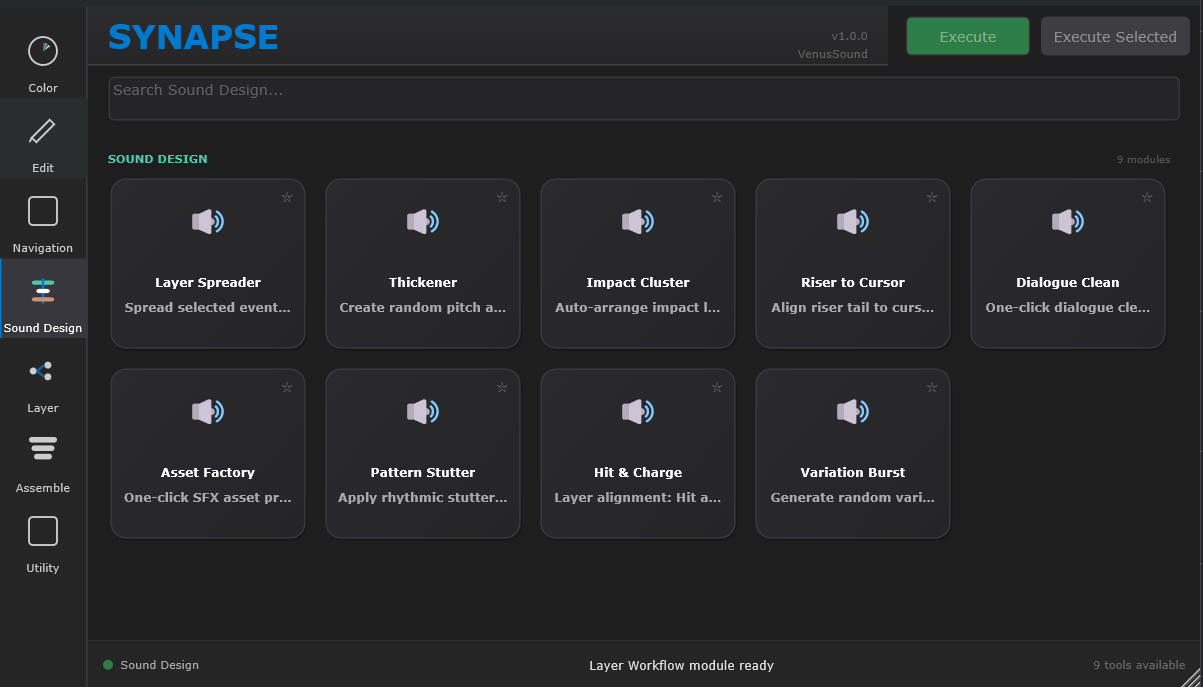Click the 'One-click SFX asset pr...' description
This screenshot has width=1203, height=687.
(208, 498)
